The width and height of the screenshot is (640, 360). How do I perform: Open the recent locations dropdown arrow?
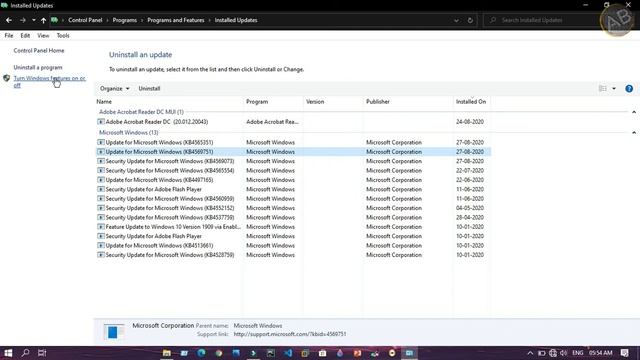click(33, 20)
